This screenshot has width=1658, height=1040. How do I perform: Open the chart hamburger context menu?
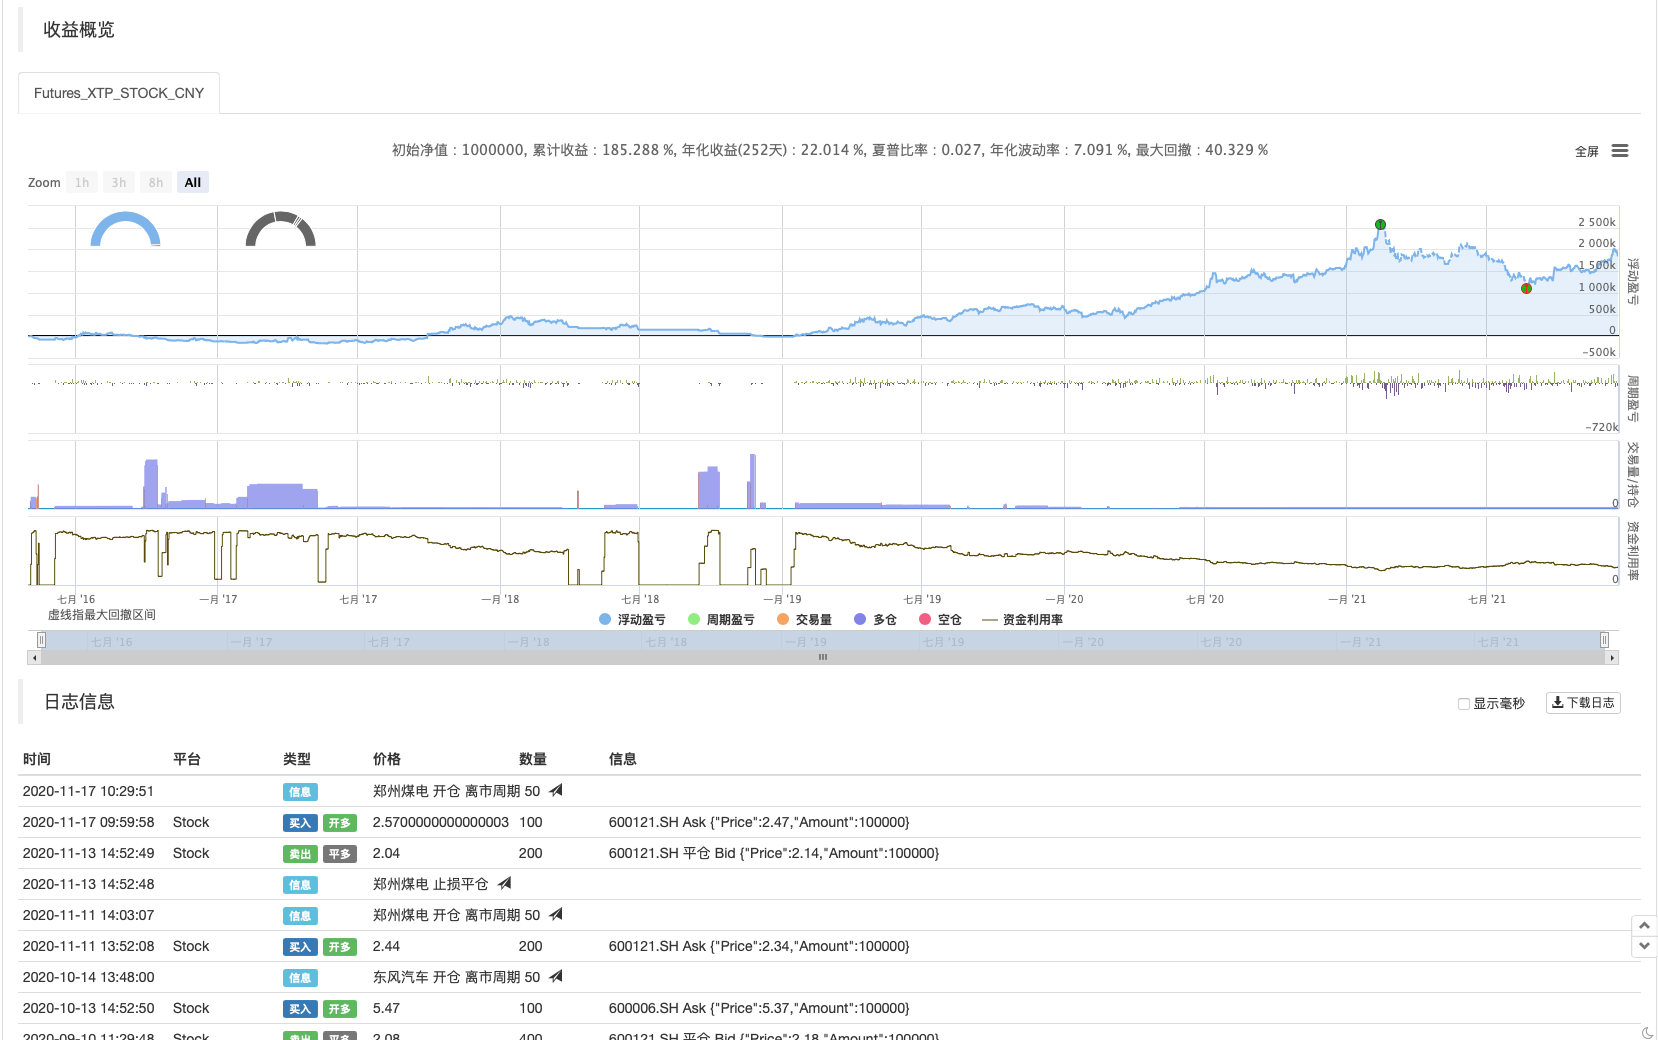click(1620, 151)
